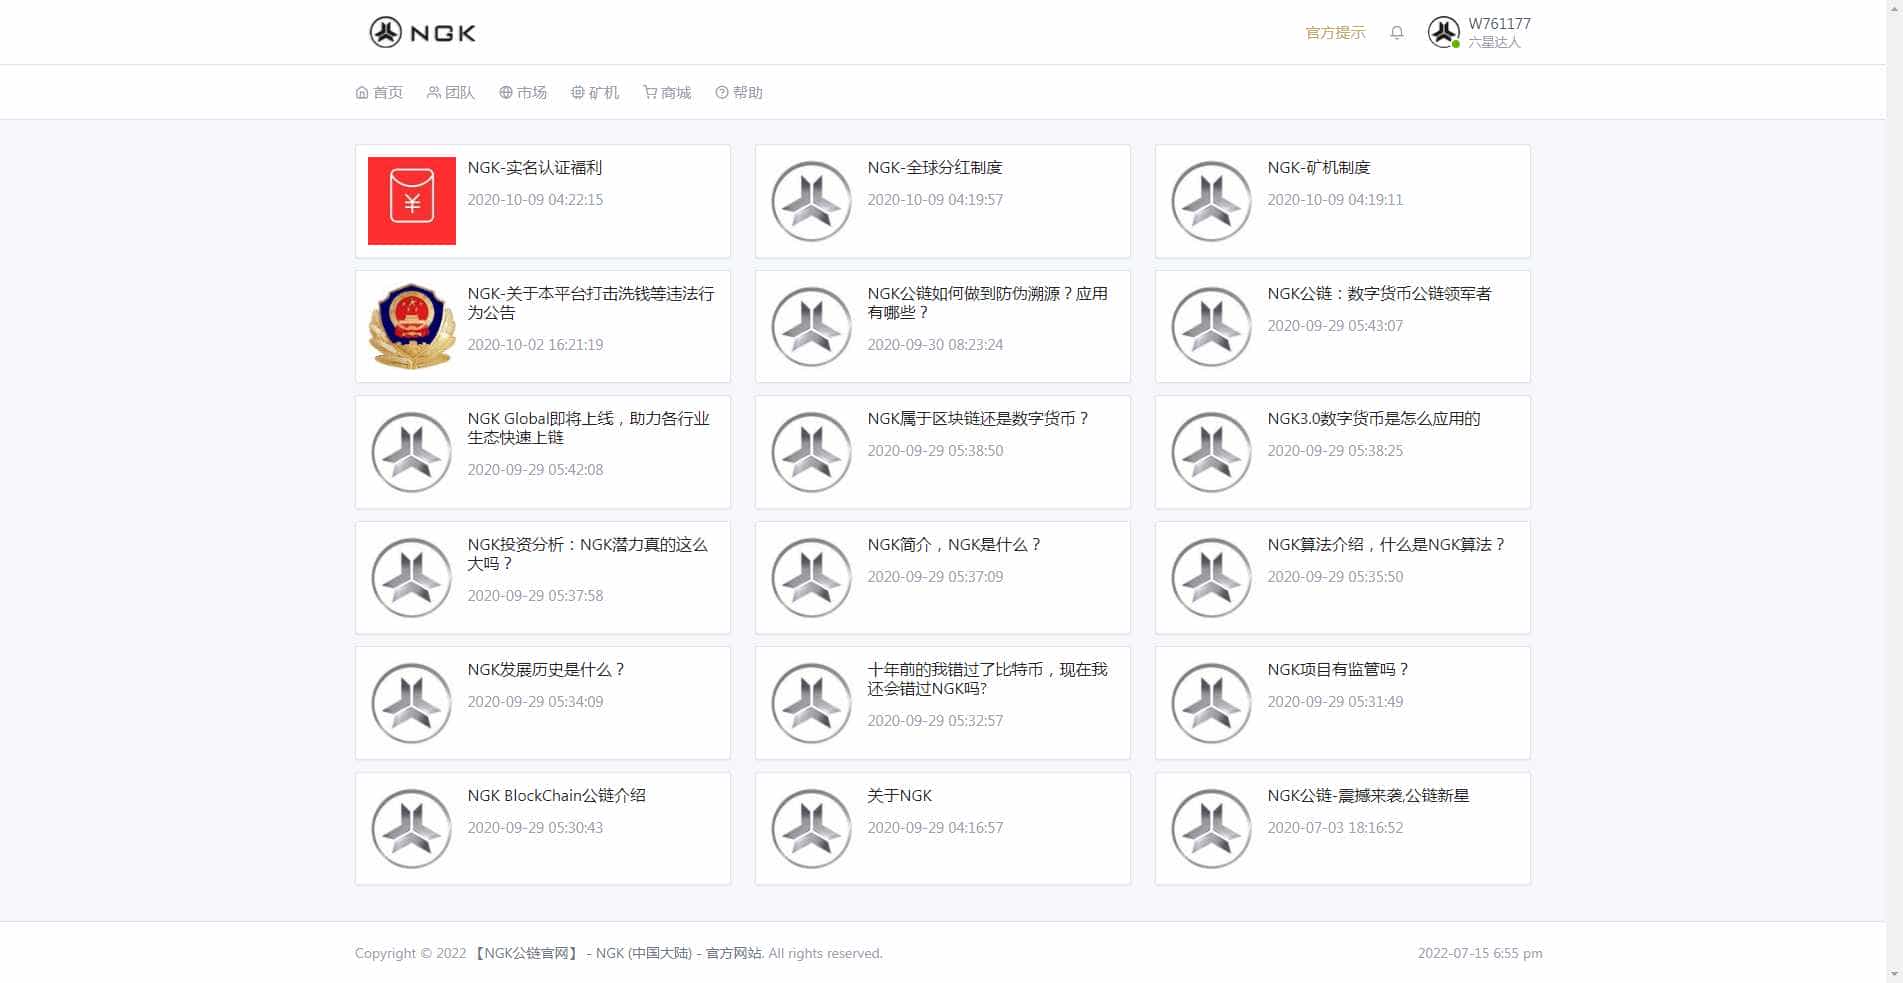Select the 矿机 miner menu item
Image resolution: width=1903 pixels, height=983 pixels.
click(x=595, y=92)
